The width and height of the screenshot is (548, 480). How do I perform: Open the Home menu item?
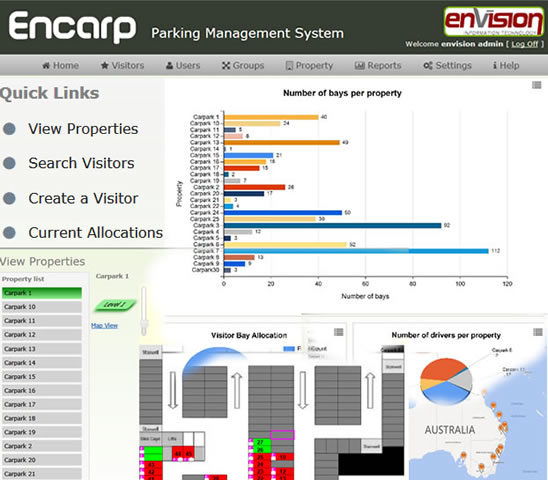click(60, 65)
